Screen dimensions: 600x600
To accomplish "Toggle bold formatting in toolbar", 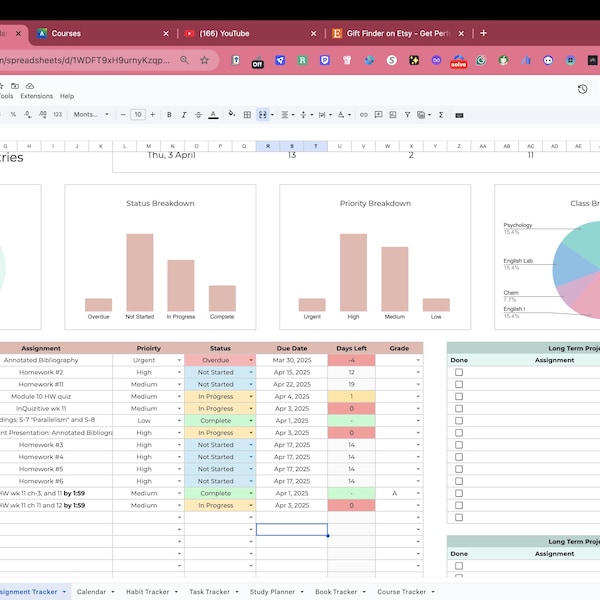I will tap(169, 115).
